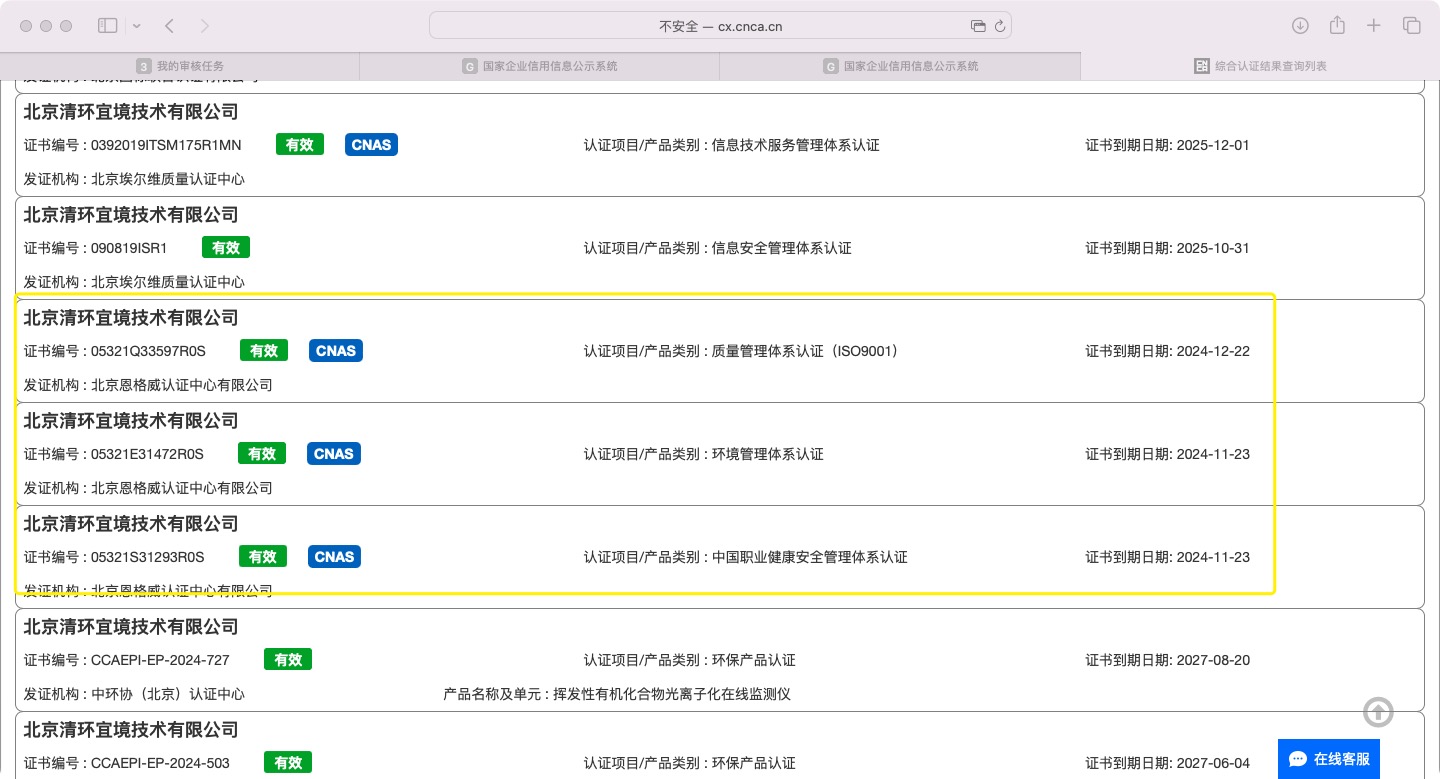Click the CNAS badge for certificate 0392019ITSM175R1MN
This screenshot has width=1440, height=779.
pyautogui.click(x=371, y=145)
